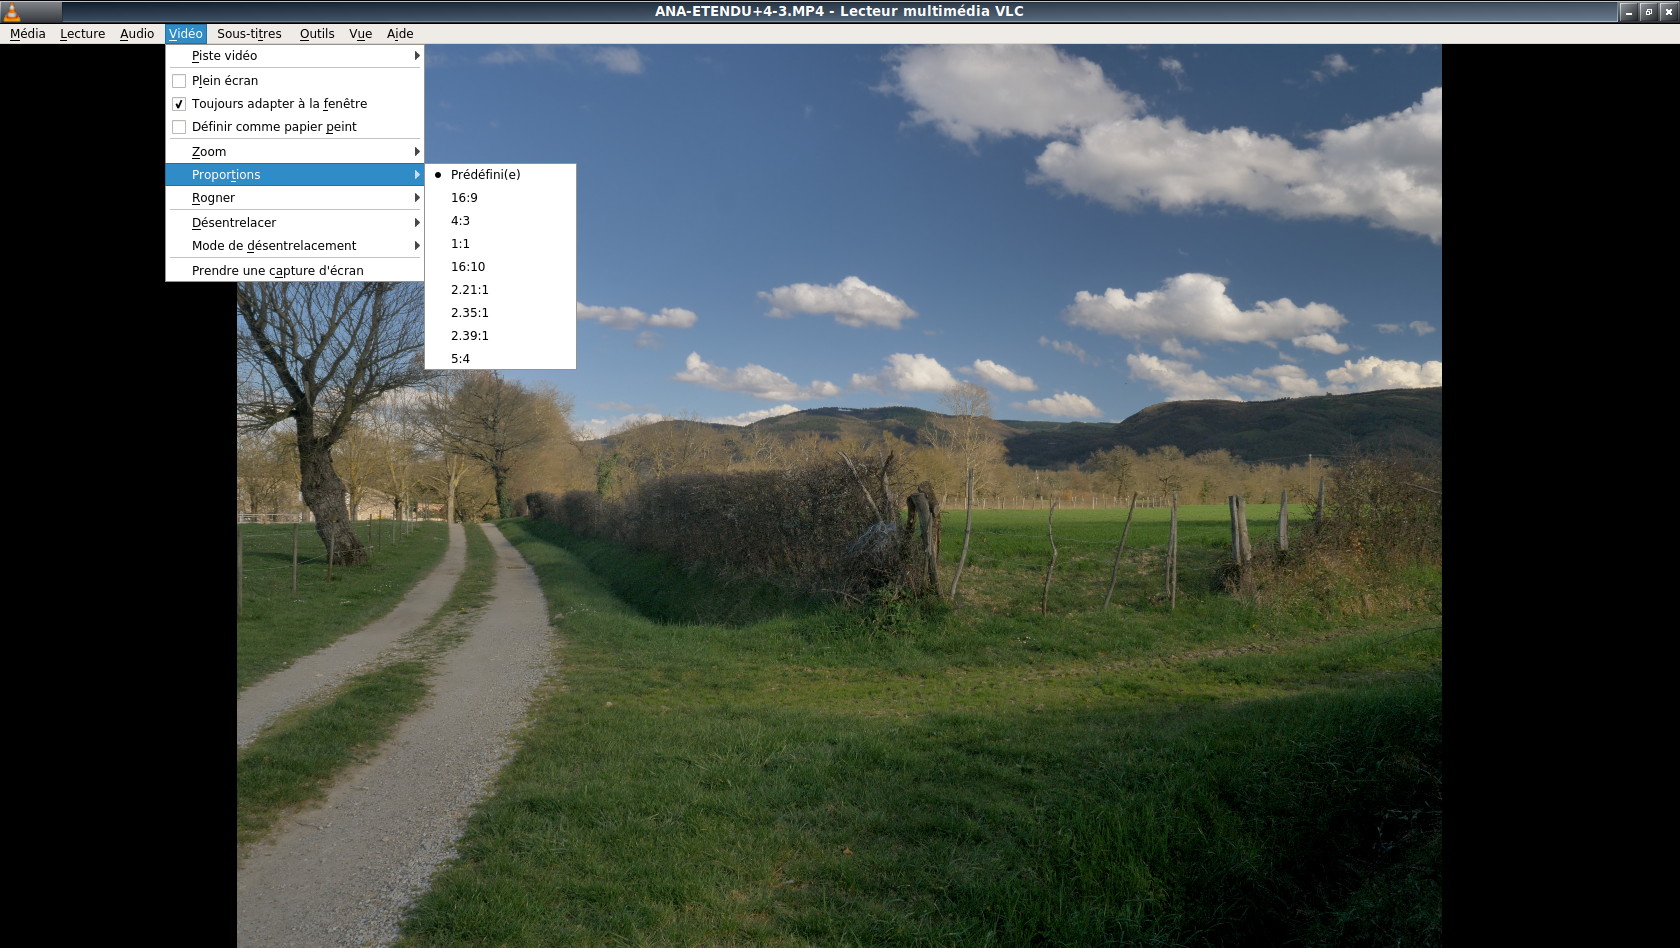Enable the Plein écran checkbox
Screen dimensions: 1680x948
click(x=179, y=81)
